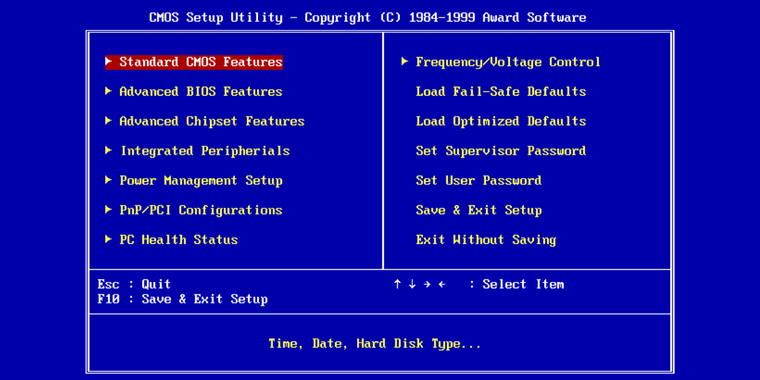Viewport: 760px width, 380px height.
Task: Open Advanced BIOS Features menu
Action: click(x=201, y=92)
